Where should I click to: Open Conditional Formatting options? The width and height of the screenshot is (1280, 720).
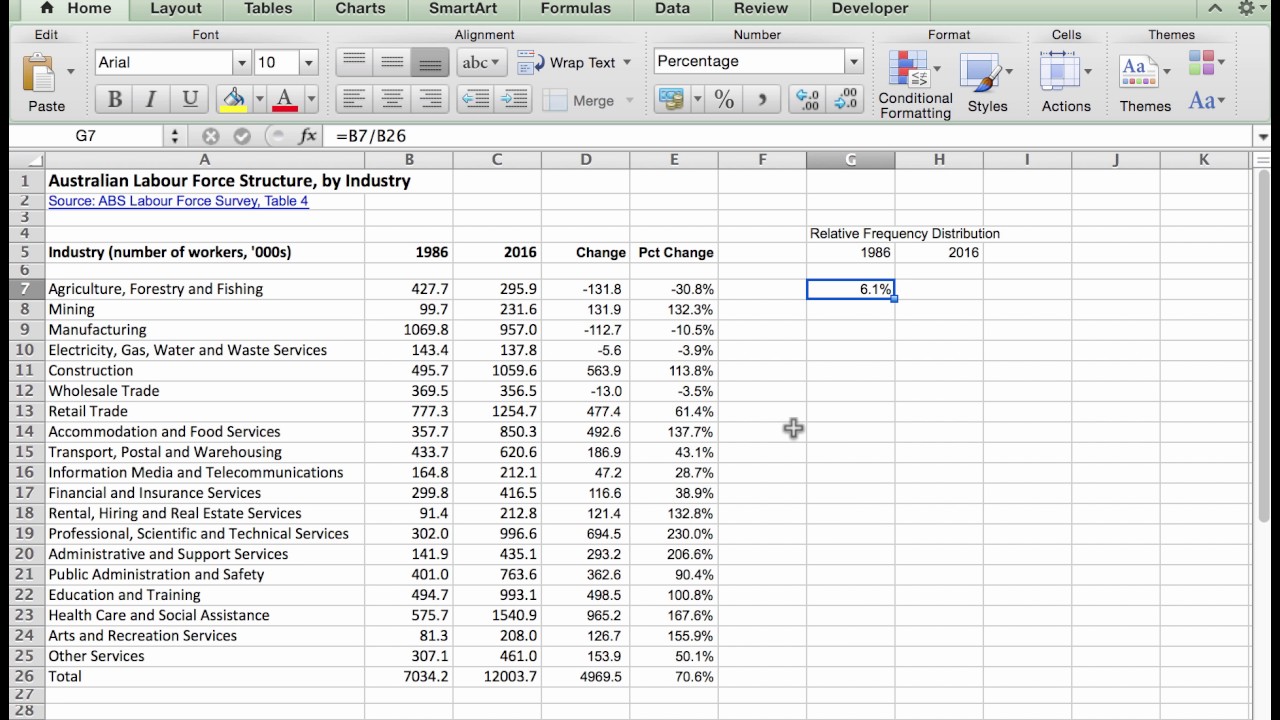coord(915,85)
